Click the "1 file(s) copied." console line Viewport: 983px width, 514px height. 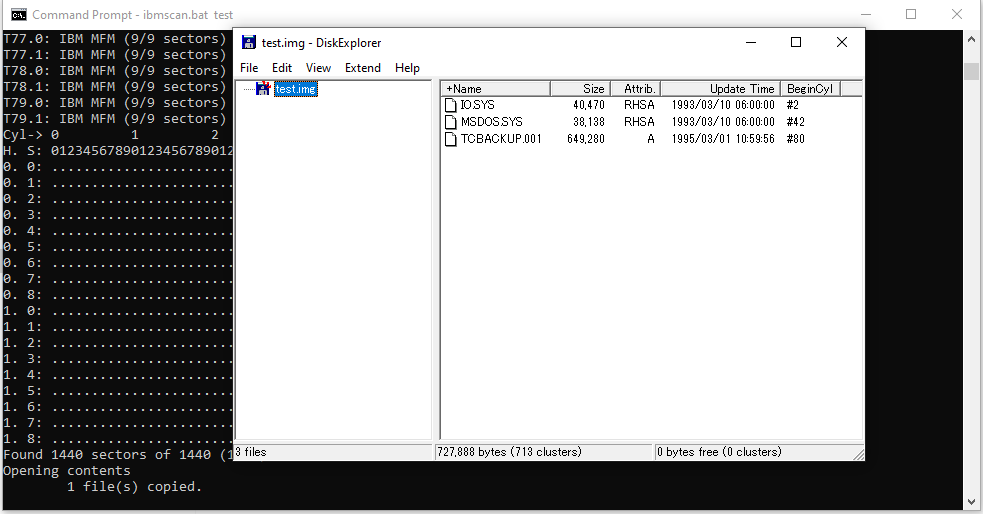[134, 486]
